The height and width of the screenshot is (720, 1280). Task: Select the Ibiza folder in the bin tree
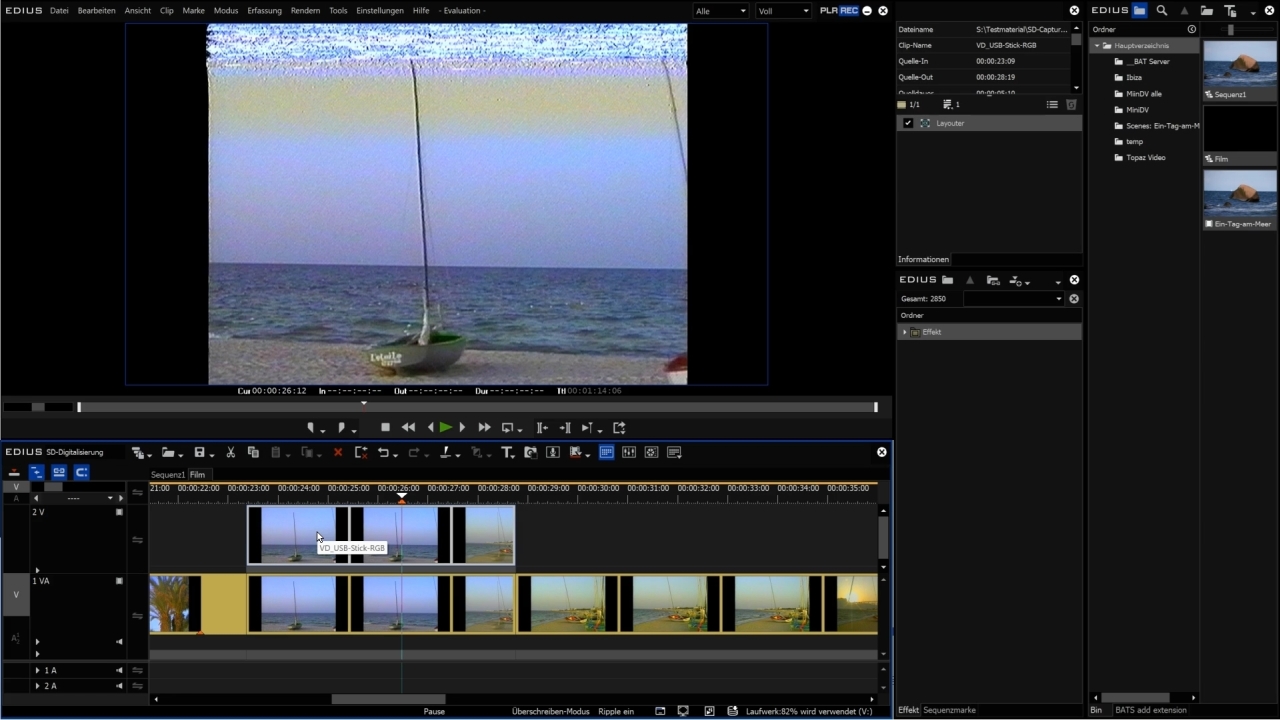[1134, 77]
